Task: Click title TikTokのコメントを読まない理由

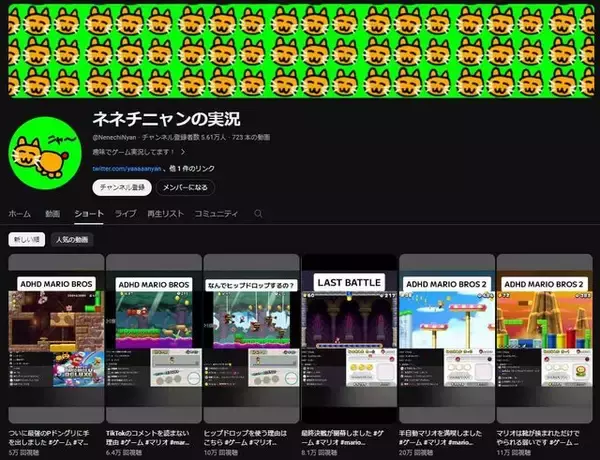Action: click(148, 438)
